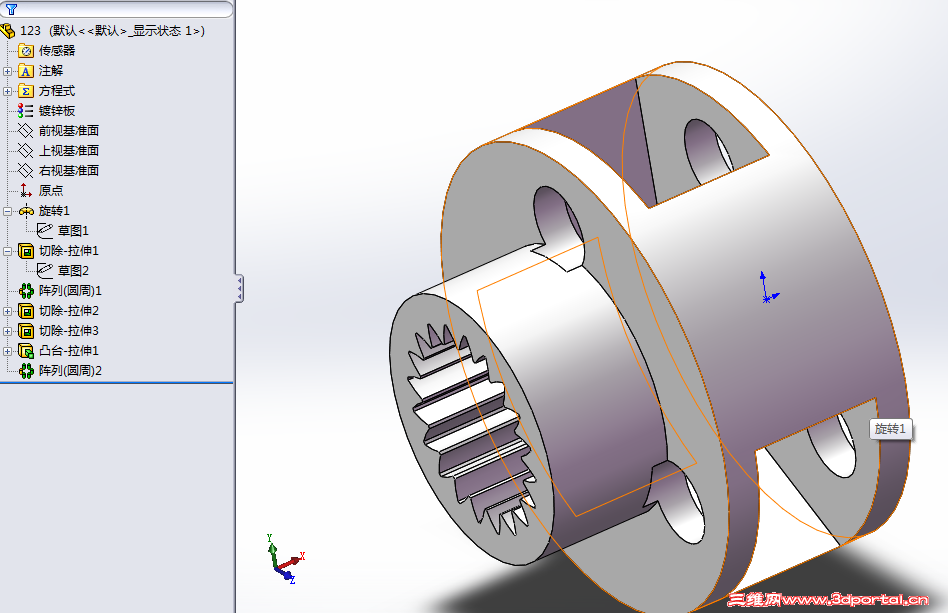Select the 前视基准面 label

pyautogui.click(x=69, y=131)
